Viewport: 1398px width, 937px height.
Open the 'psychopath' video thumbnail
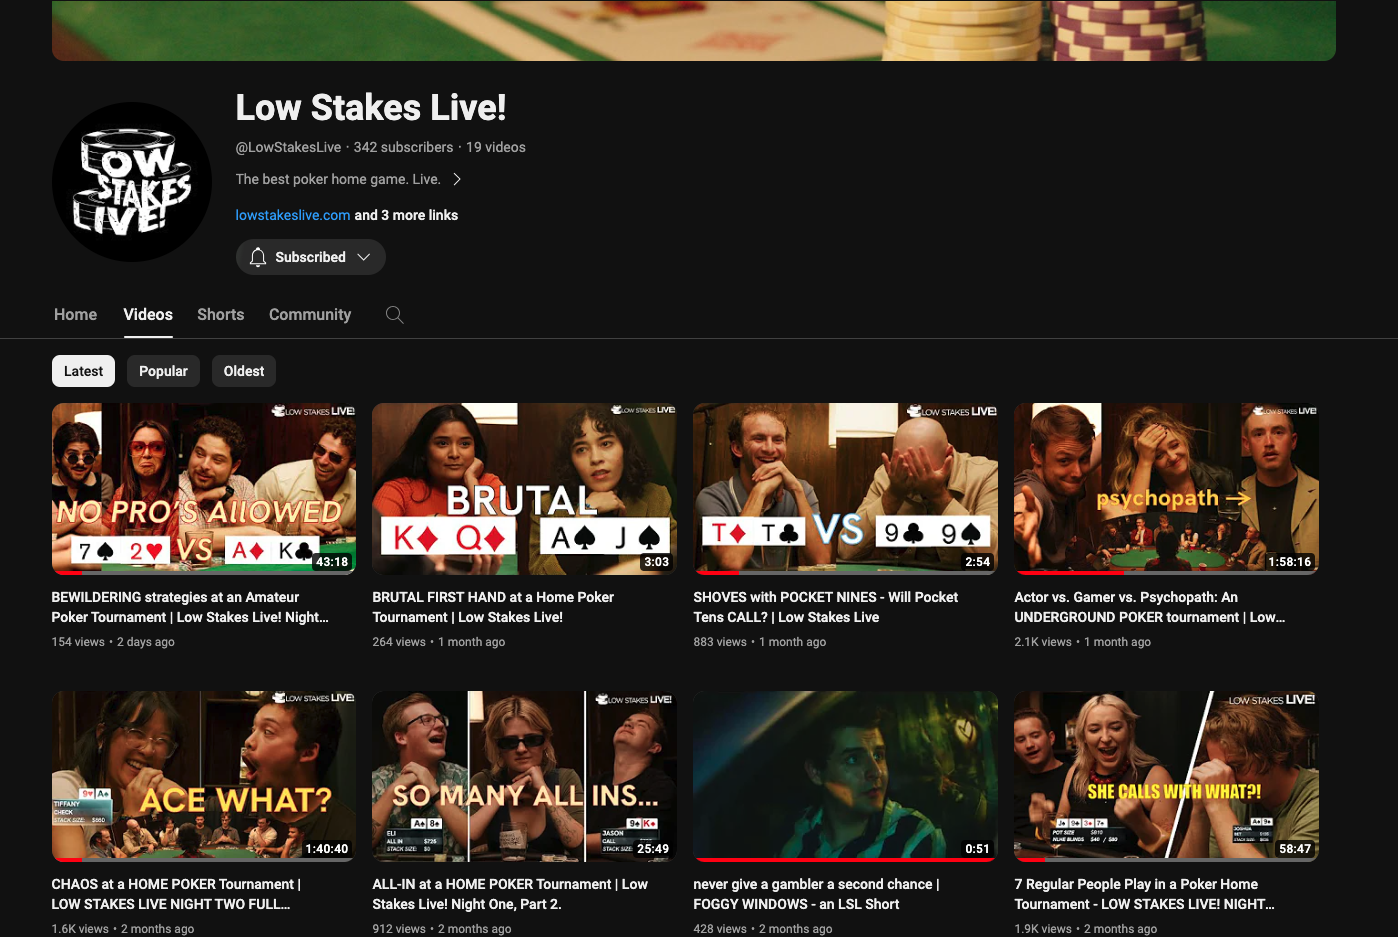1166,489
